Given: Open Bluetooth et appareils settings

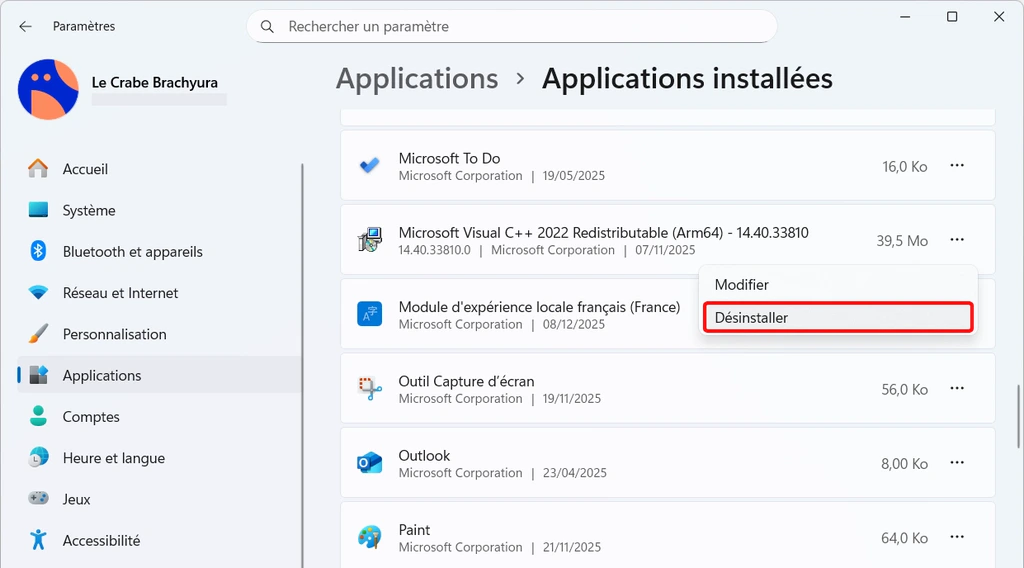Looking at the screenshot, I should [x=132, y=252].
